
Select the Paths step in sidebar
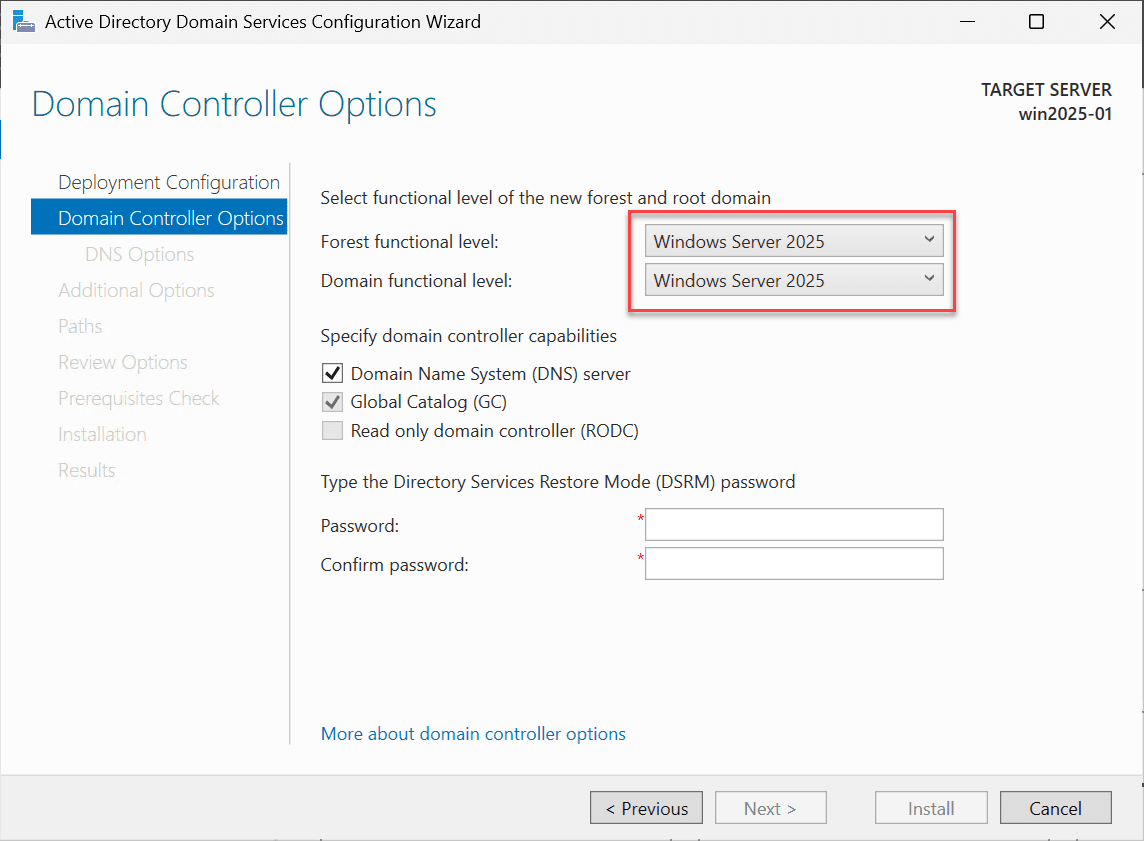tap(80, 326)
